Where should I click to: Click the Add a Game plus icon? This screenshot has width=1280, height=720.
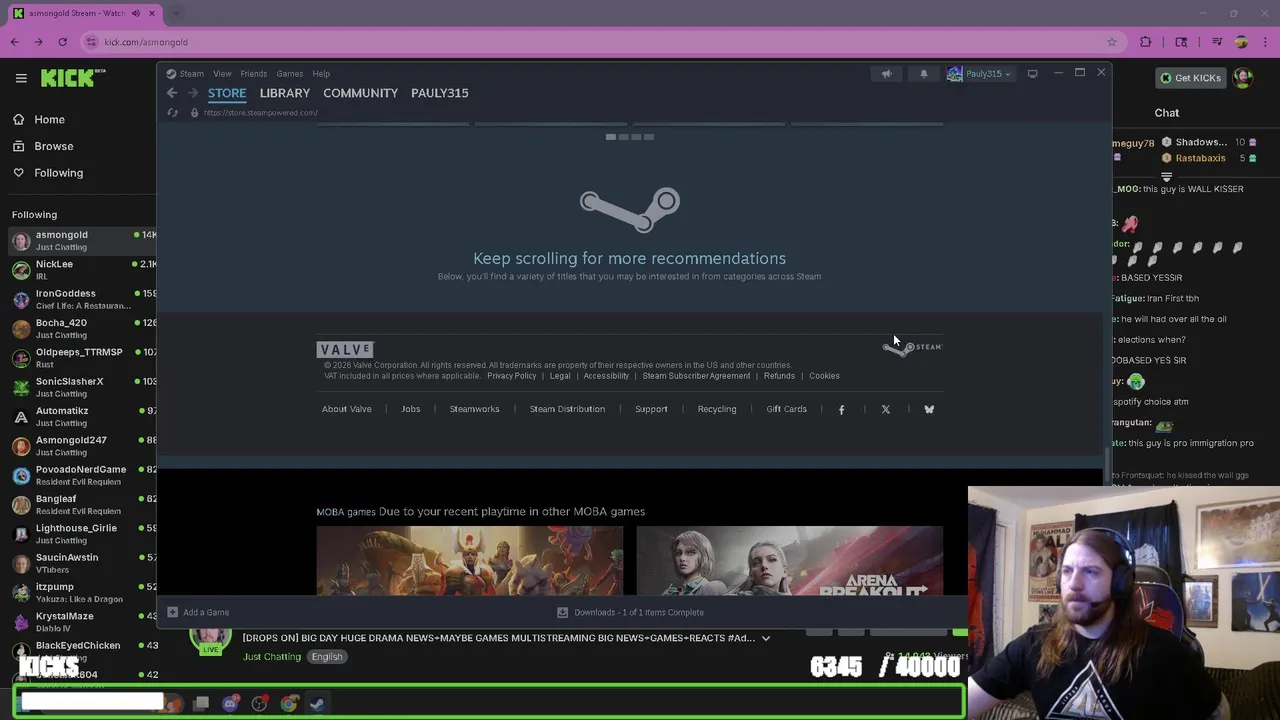pyautogui.click(x=173, y=612)
